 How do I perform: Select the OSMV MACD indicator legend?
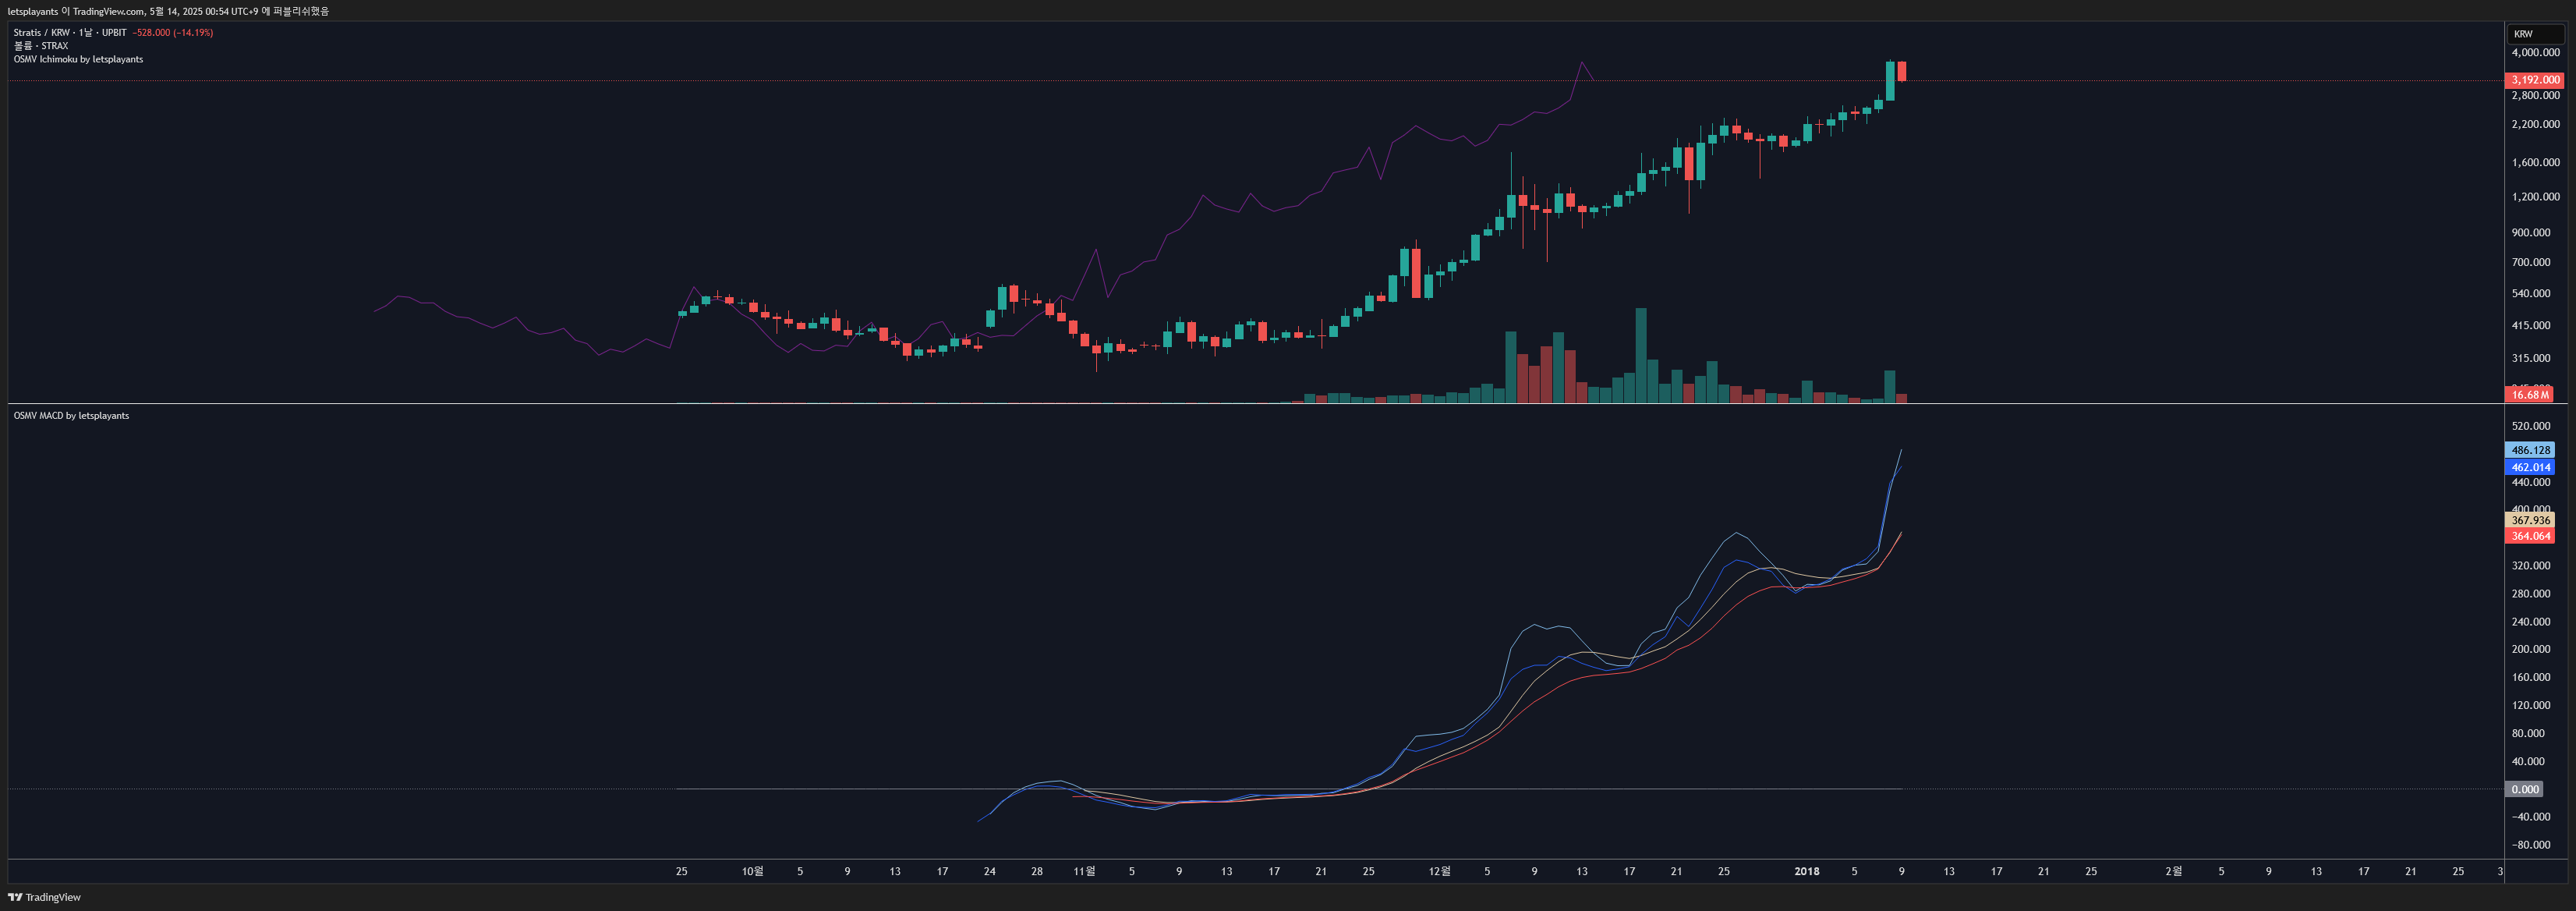pos(71,416)
